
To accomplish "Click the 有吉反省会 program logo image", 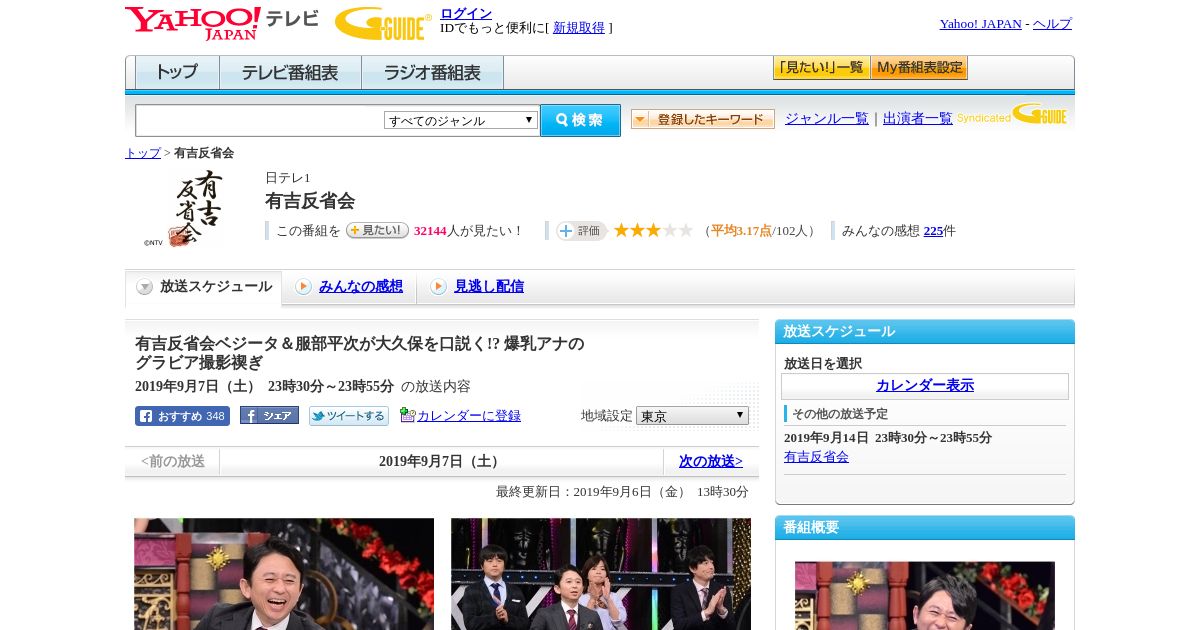I will point(184,208).
